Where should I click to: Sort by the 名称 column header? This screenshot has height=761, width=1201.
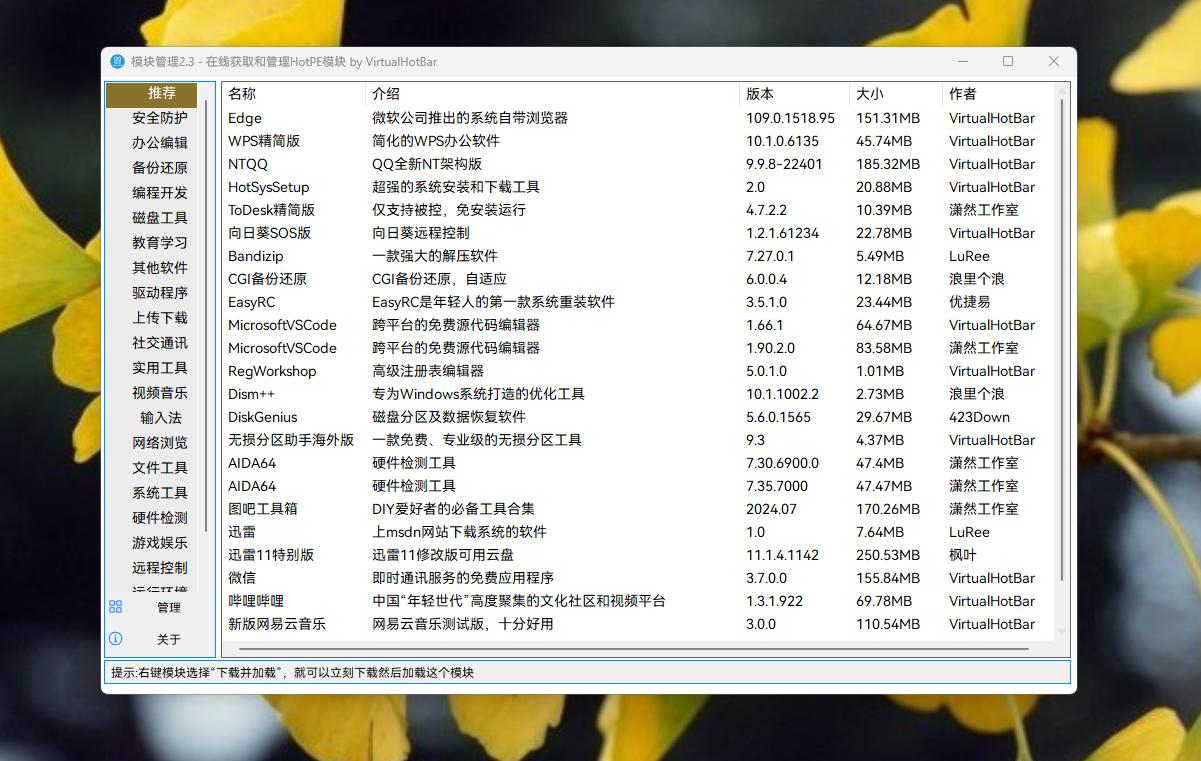coord(294,94)
